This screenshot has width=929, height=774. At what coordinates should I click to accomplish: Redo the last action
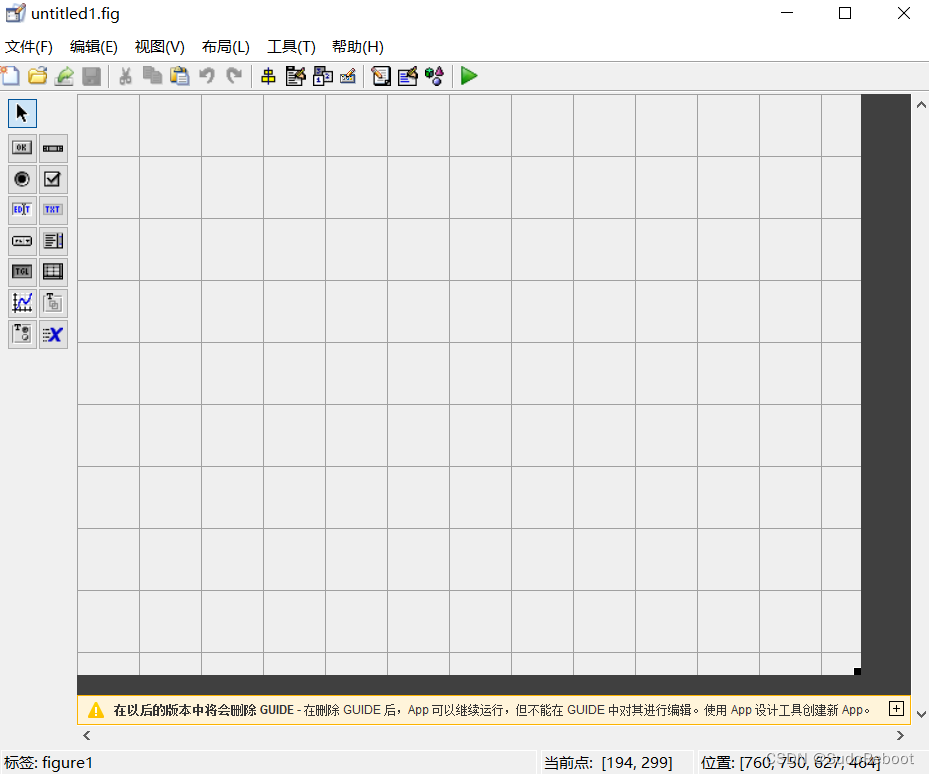tap(234, 76)
